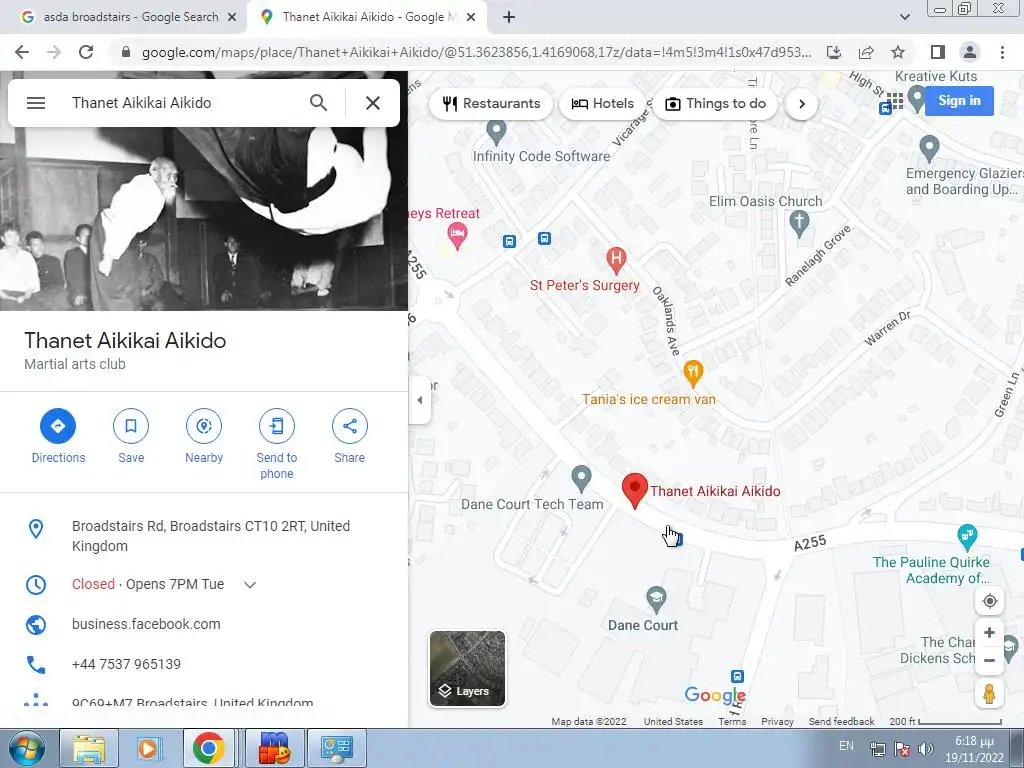The height and width of the screenshot is (768, 1024).
Task: Click the address bar URL
Action: point(476,52)
